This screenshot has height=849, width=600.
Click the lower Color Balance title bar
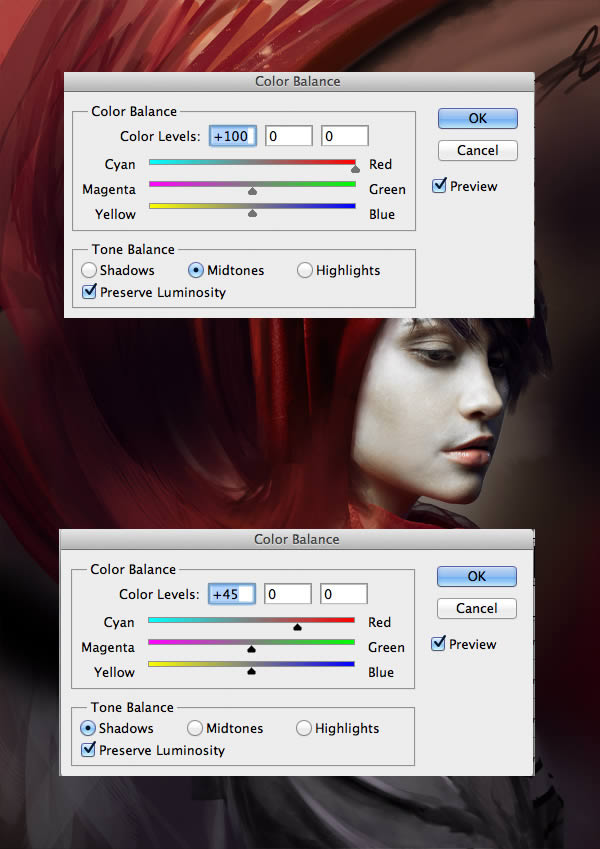[297, 539]
